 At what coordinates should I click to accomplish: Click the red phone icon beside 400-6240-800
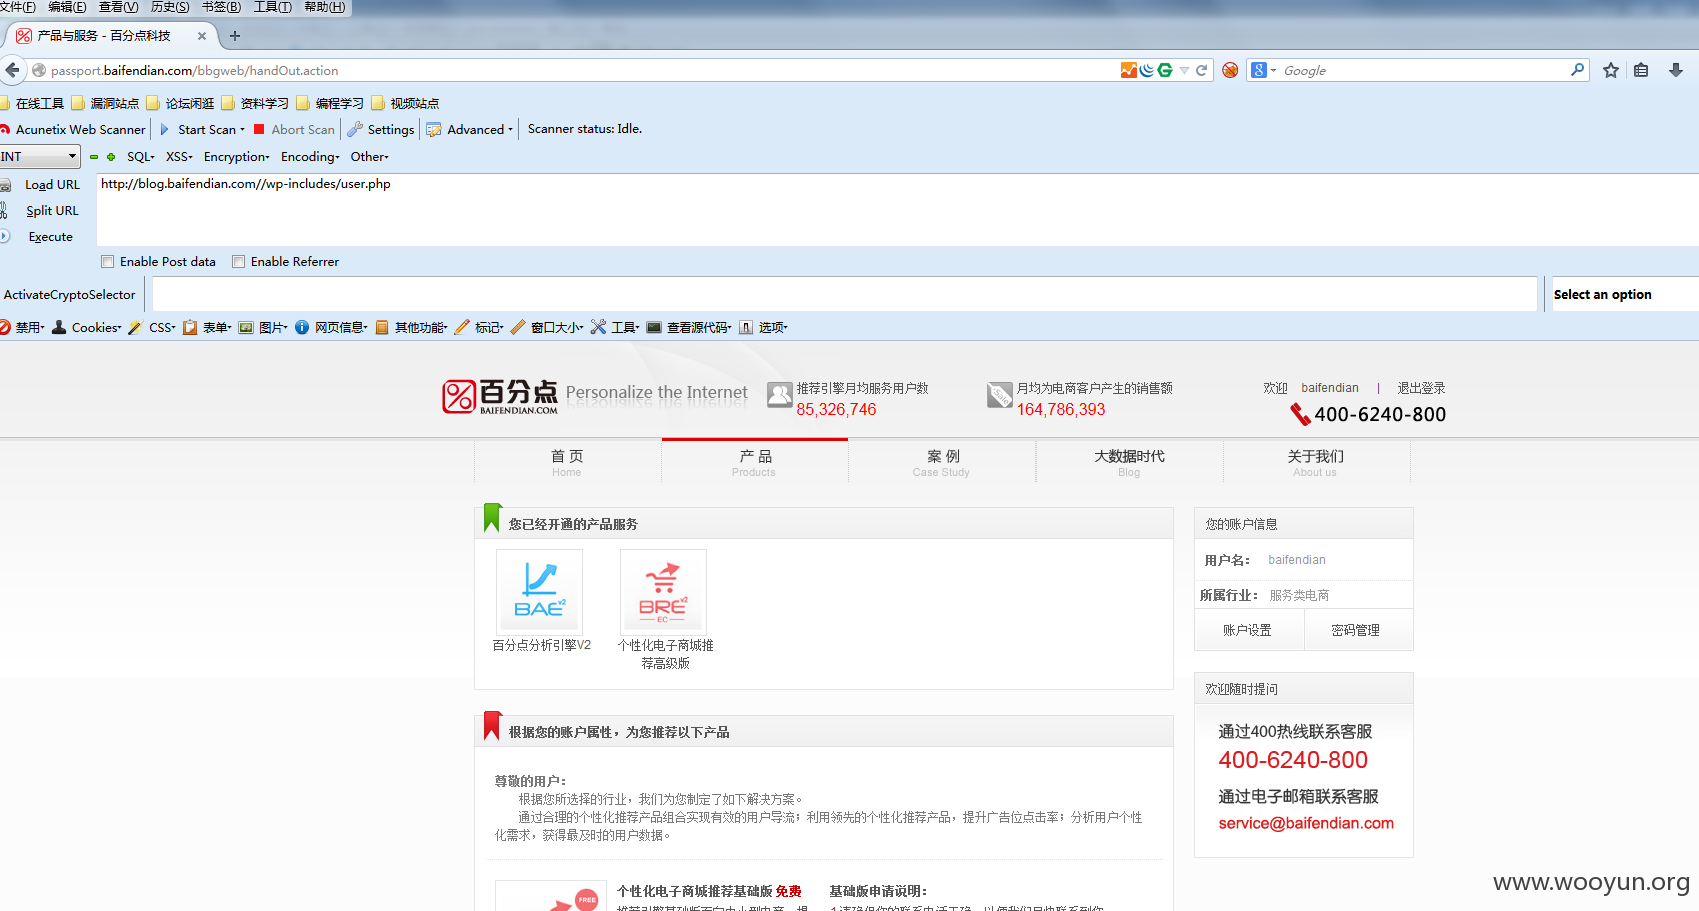coord(1300,414)
